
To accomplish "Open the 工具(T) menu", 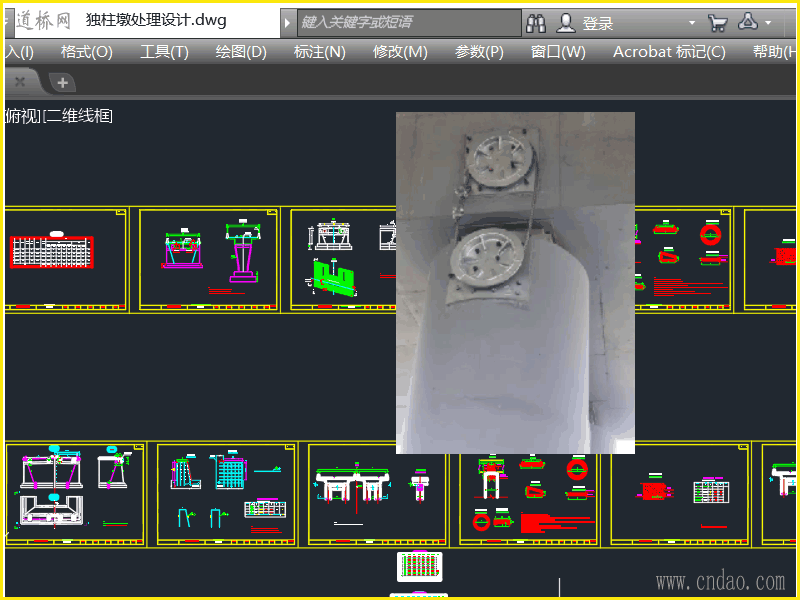I will point(164,52).
